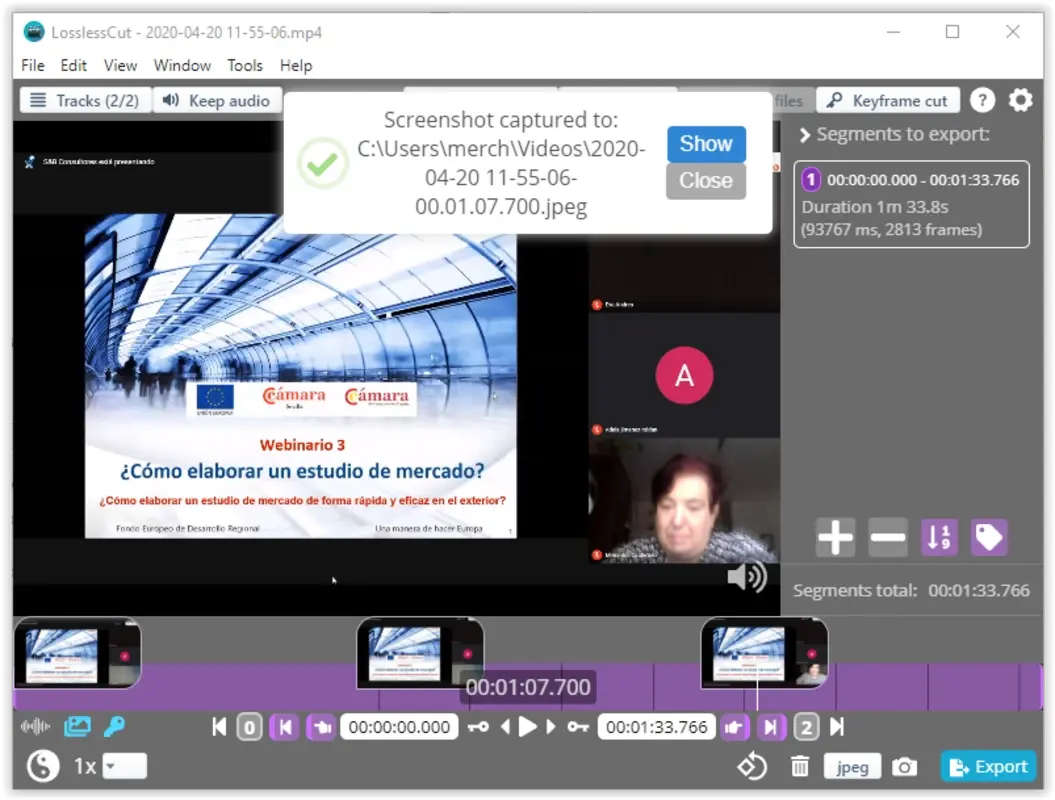Open the Tools menu
Screen dimensions: 1055x800
245,65
